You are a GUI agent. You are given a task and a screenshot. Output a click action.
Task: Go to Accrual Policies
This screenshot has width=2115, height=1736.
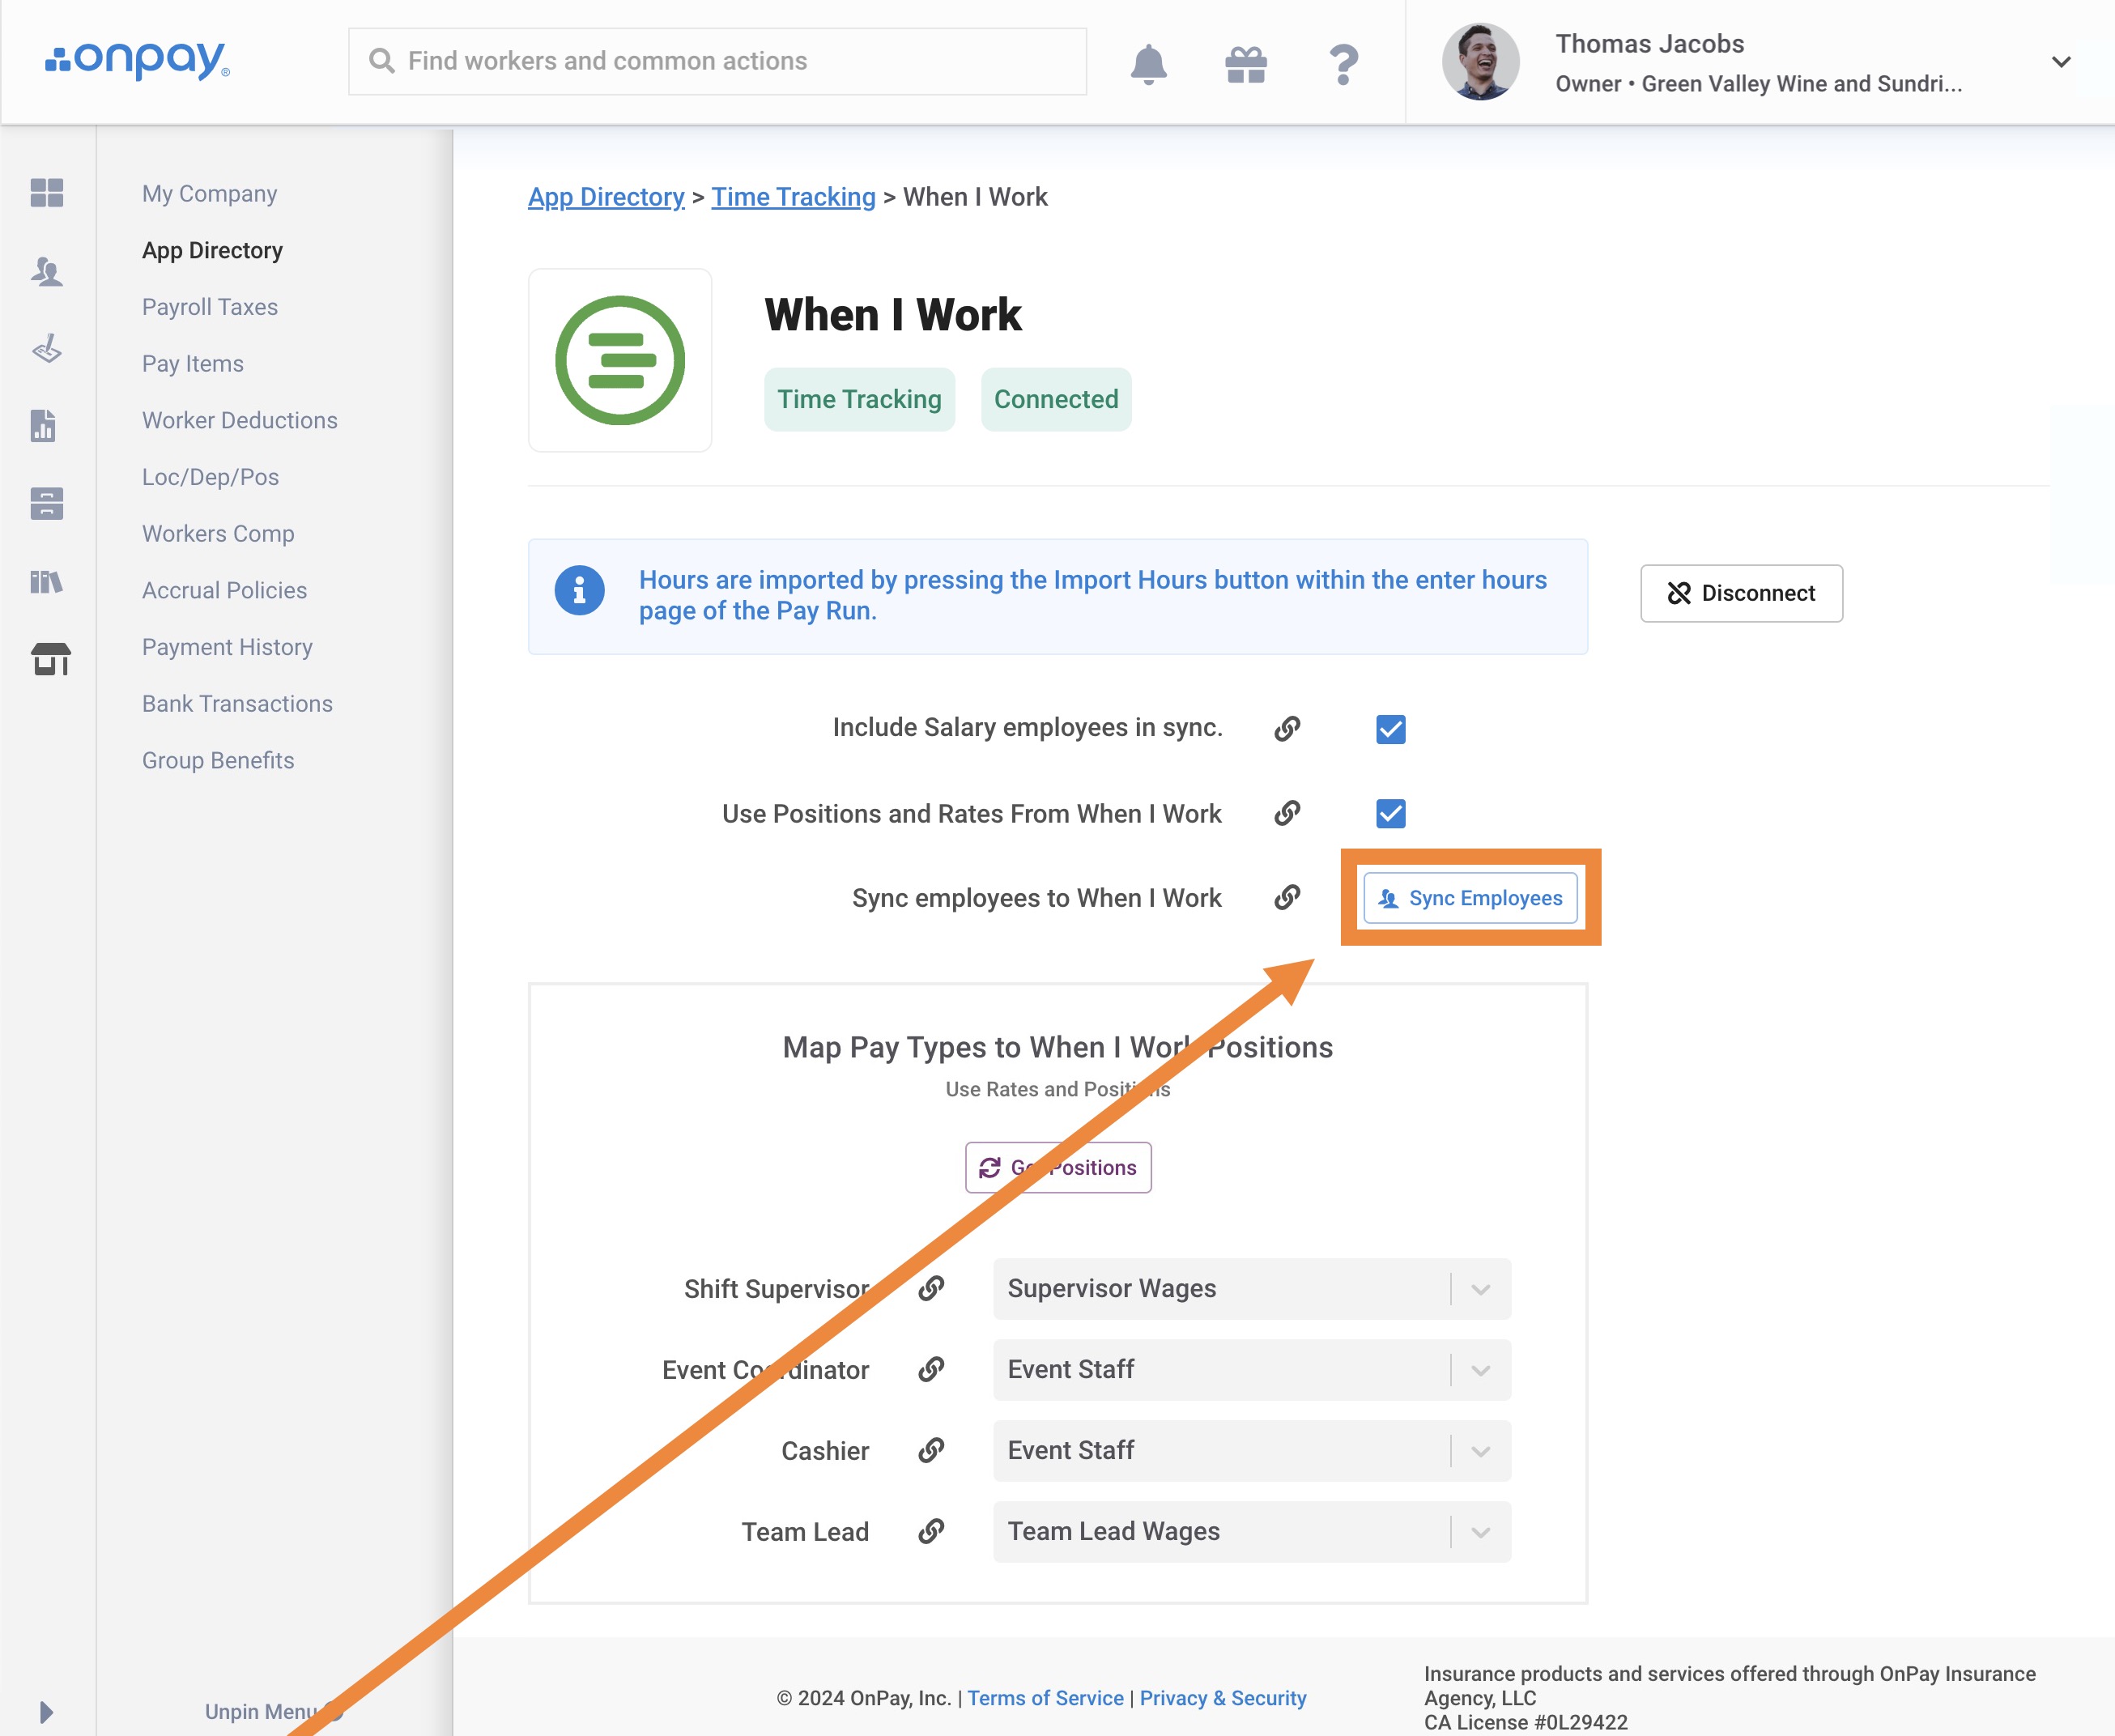(224, 590)
